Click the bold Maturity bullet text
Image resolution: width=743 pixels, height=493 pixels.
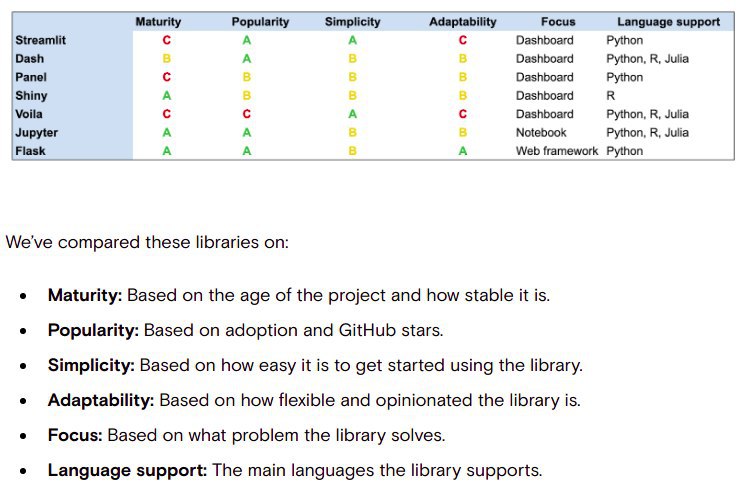[x=85, y=295]
